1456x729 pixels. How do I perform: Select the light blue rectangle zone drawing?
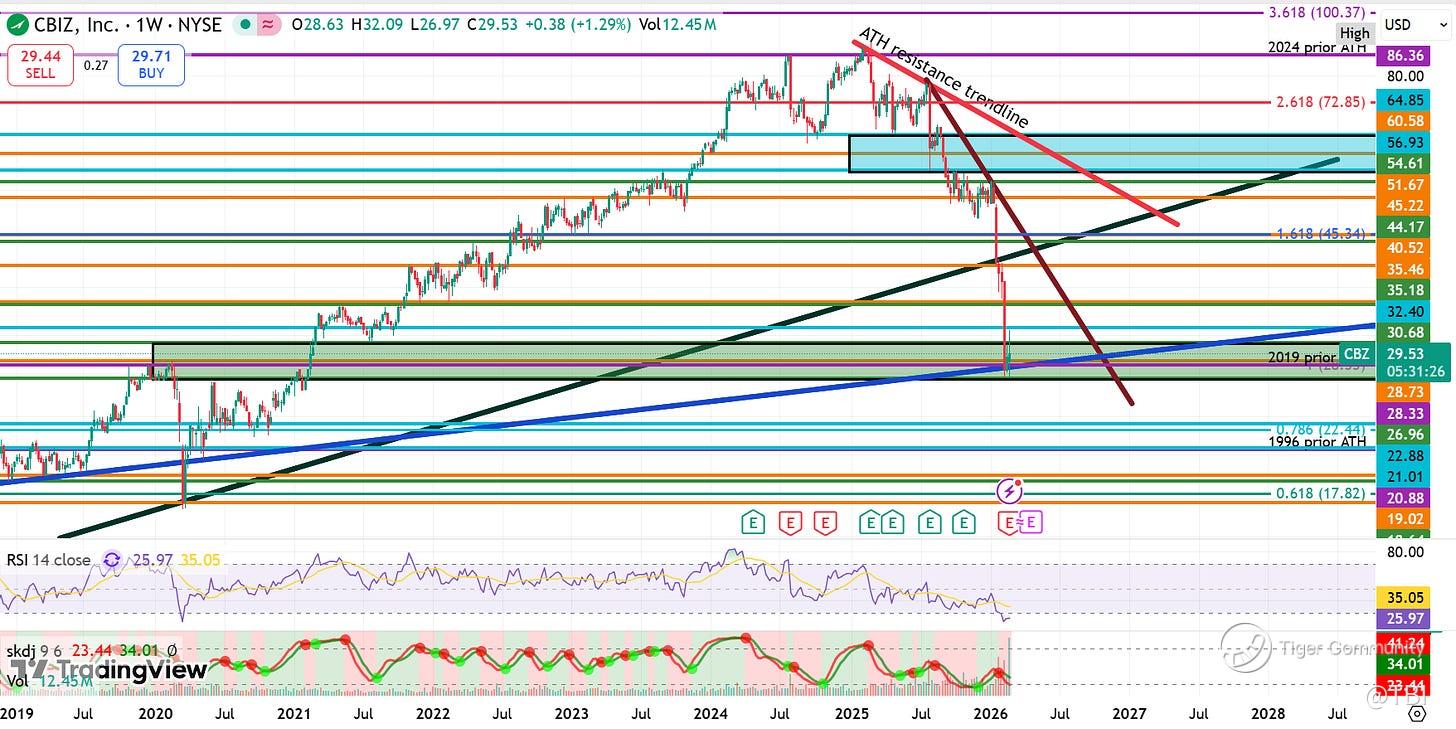1111,153
